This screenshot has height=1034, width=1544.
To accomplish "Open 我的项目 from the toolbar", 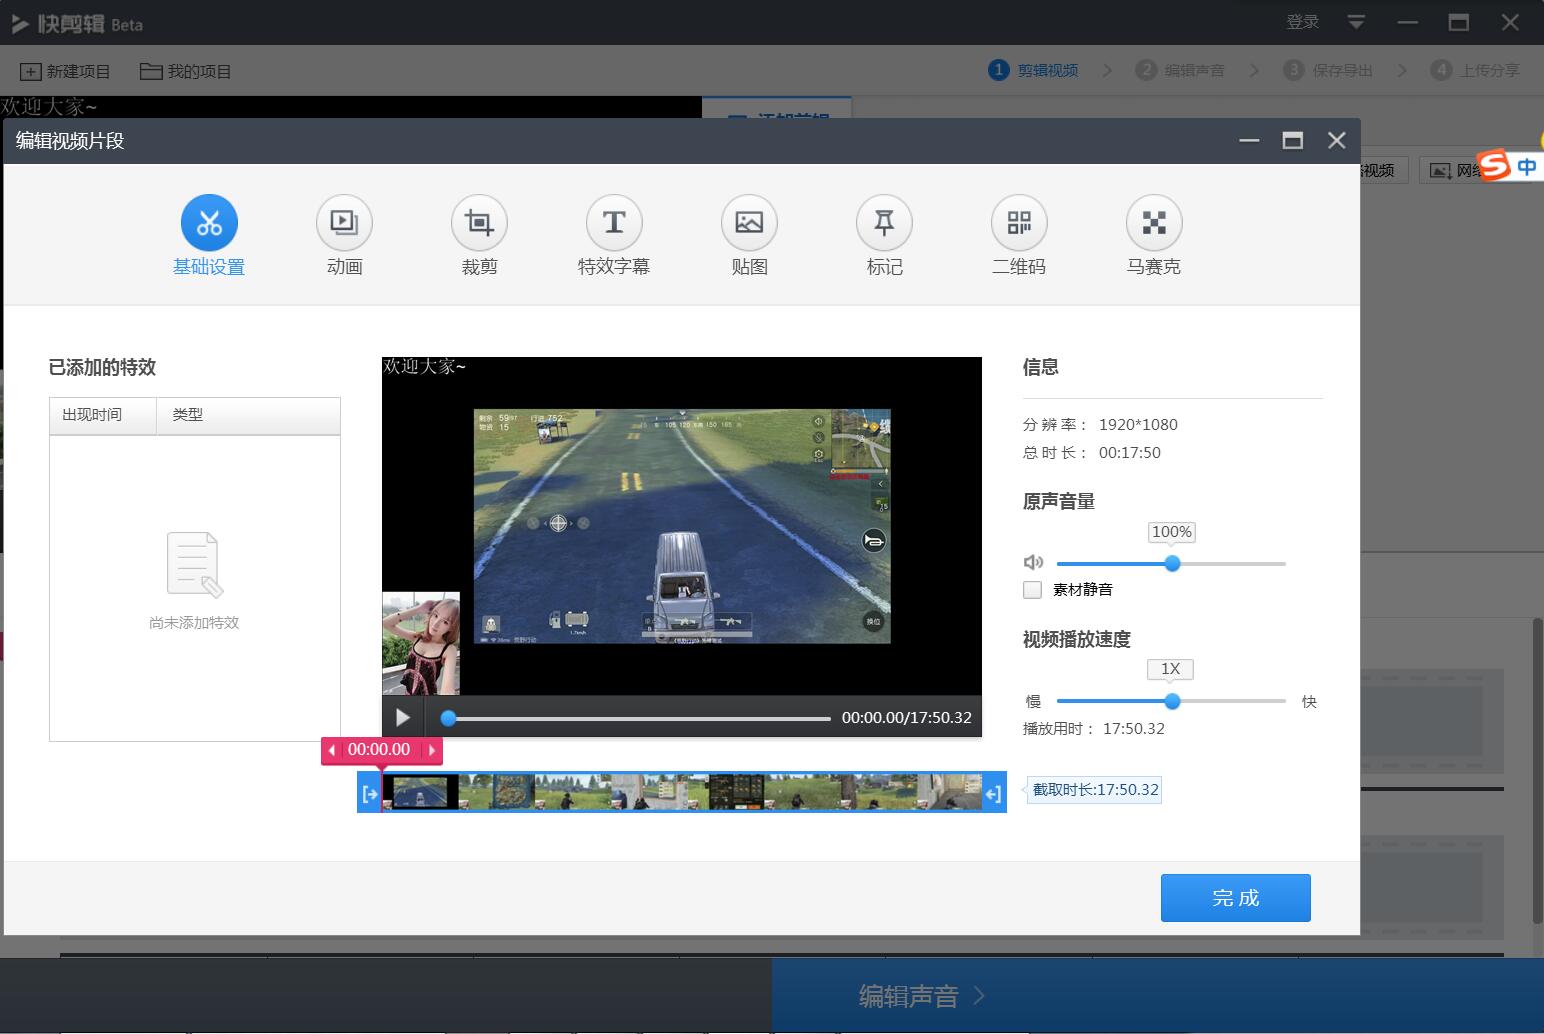I will [186, 71].
